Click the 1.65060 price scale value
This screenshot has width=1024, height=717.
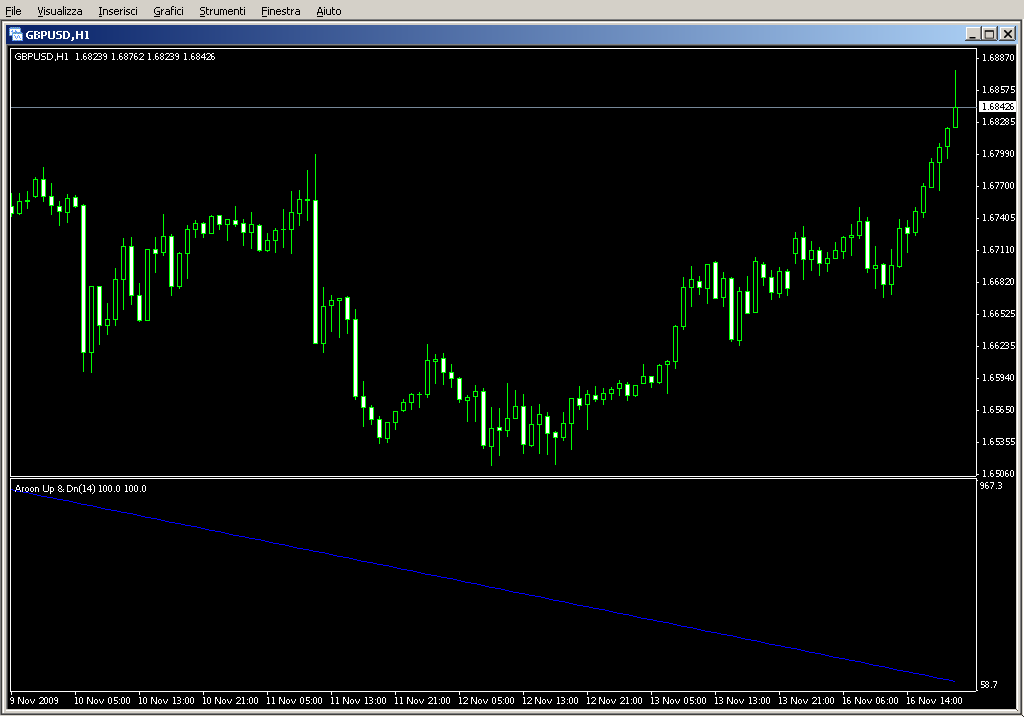pos(998,473)
